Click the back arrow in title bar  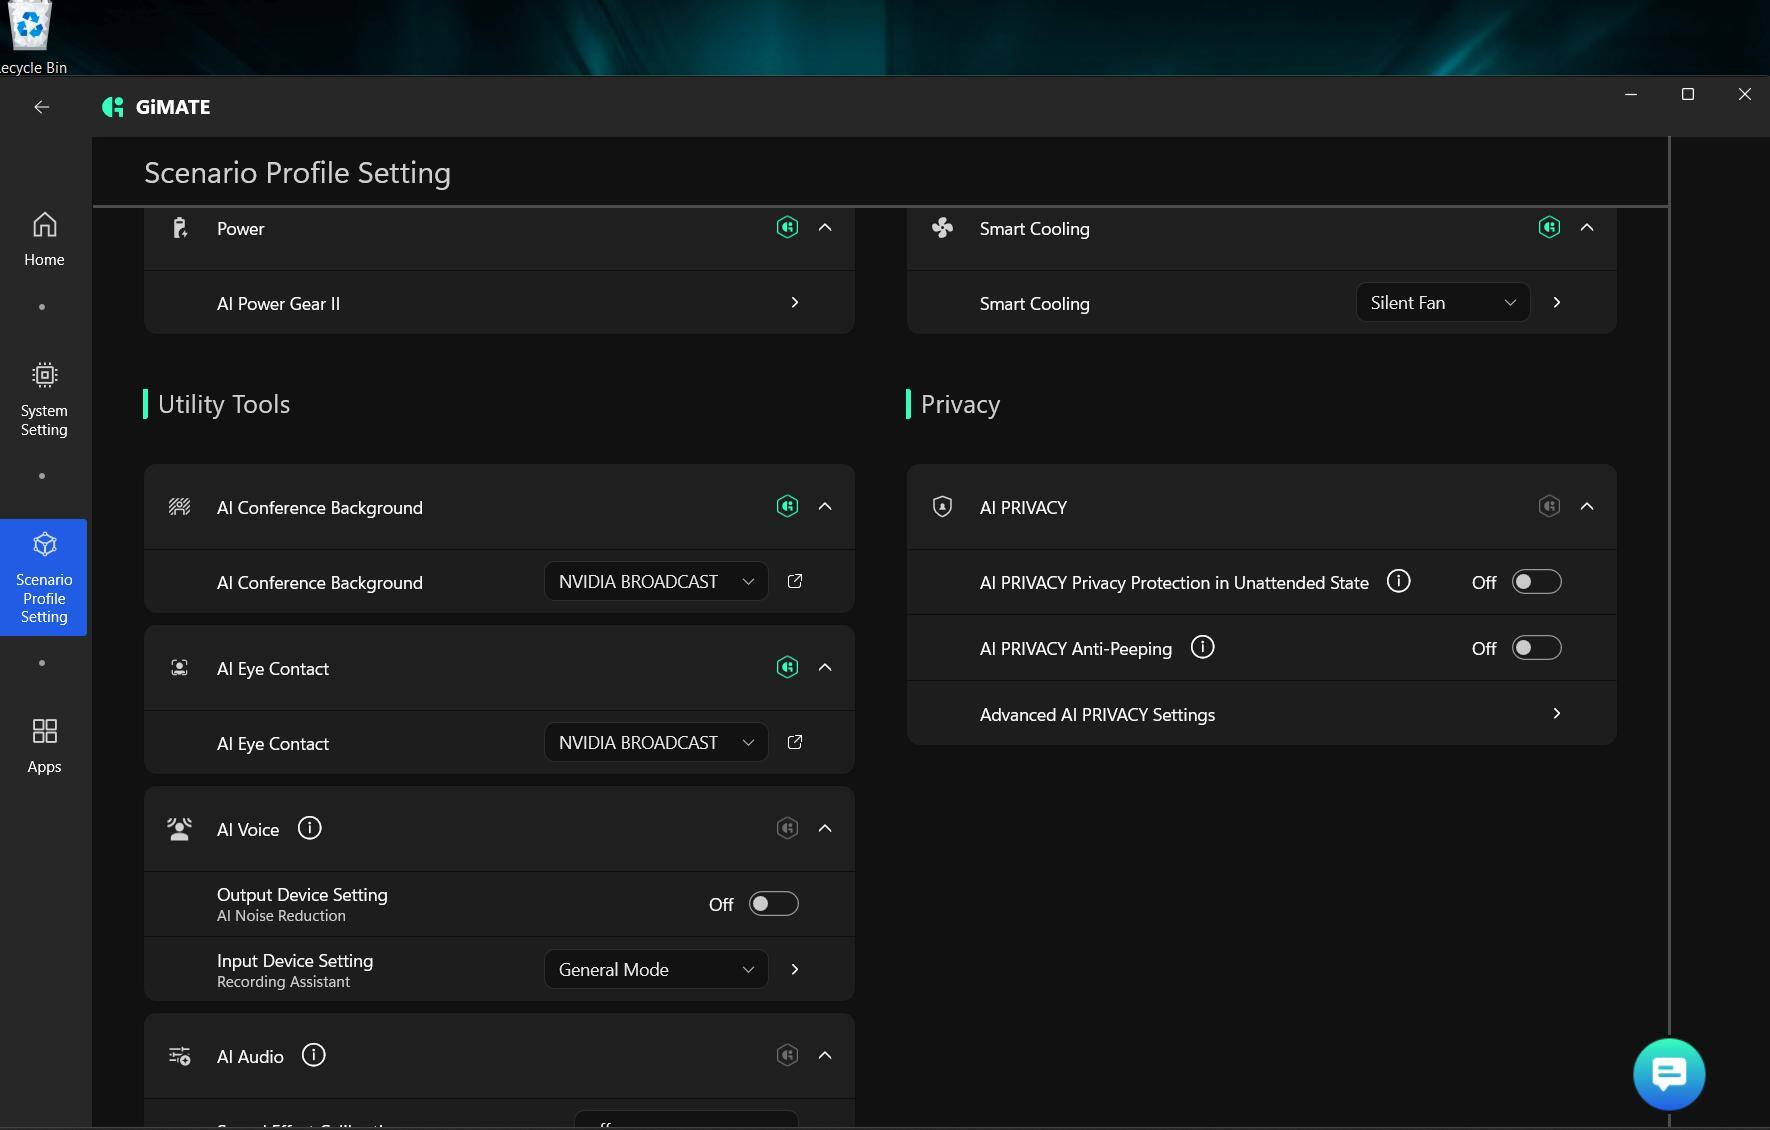pos(41,107)
